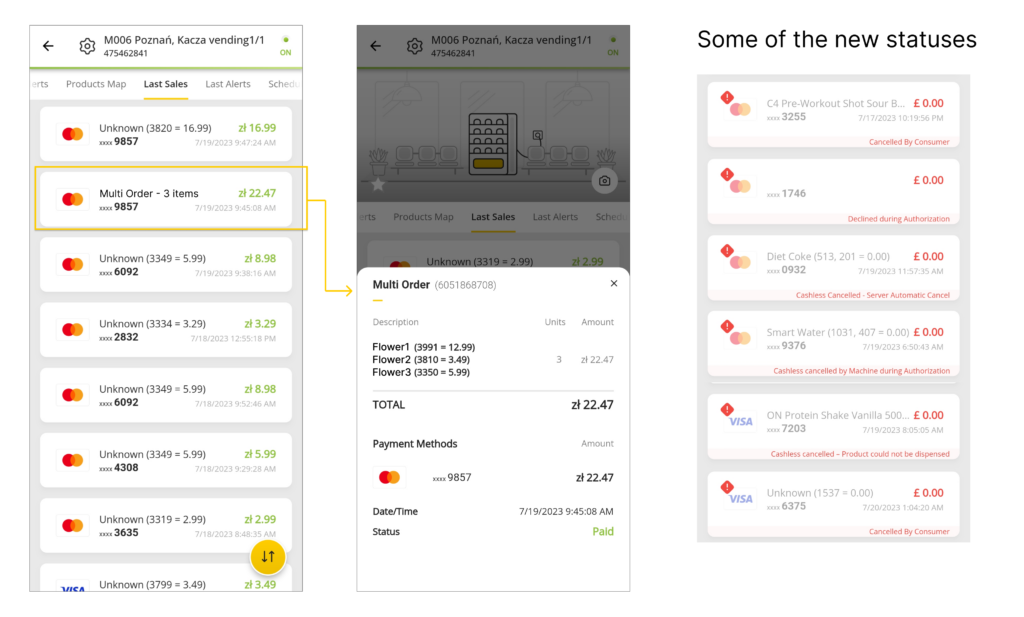
Task: Tap the Smart Water cancelled transaction card
Action: point(833,344)
